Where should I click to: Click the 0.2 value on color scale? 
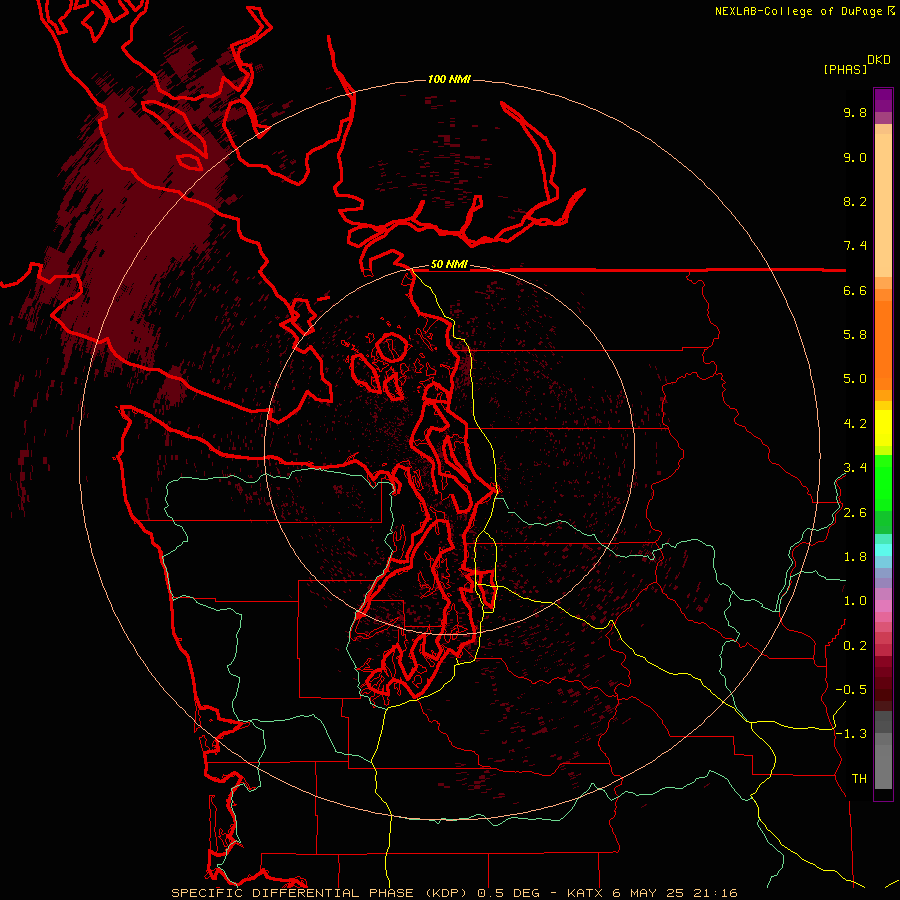coord(855,646)
